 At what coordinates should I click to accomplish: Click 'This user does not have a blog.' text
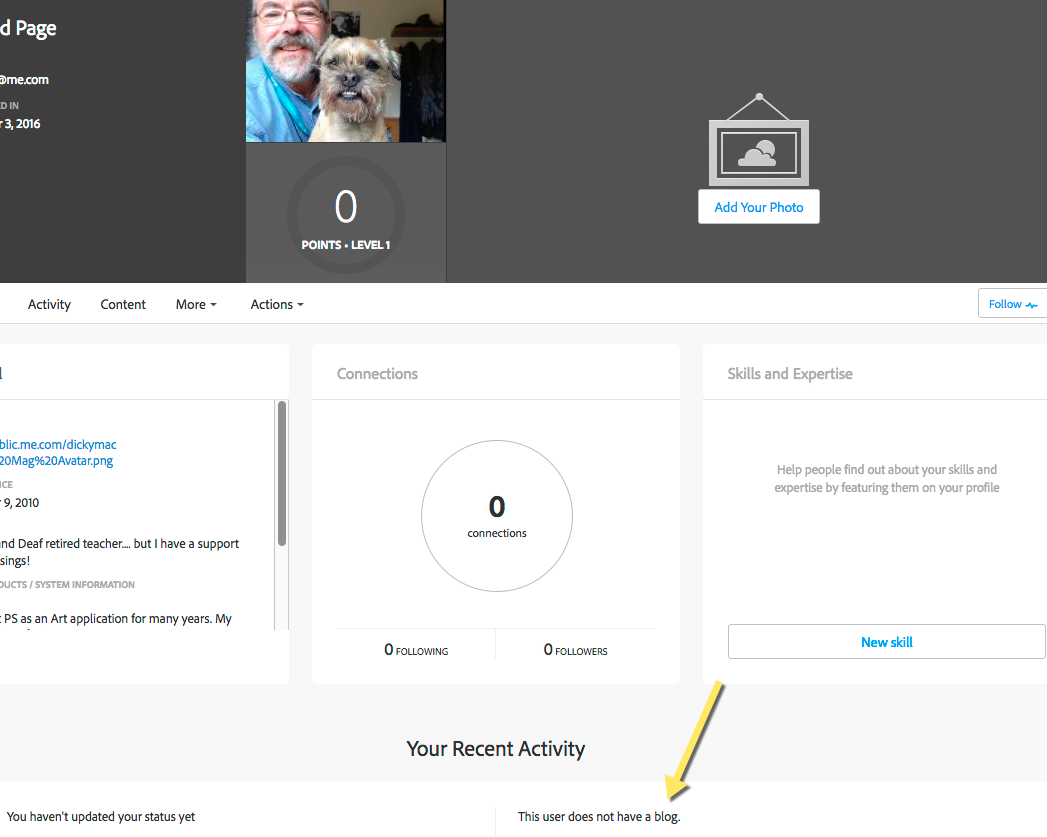[x=599, y=816]
